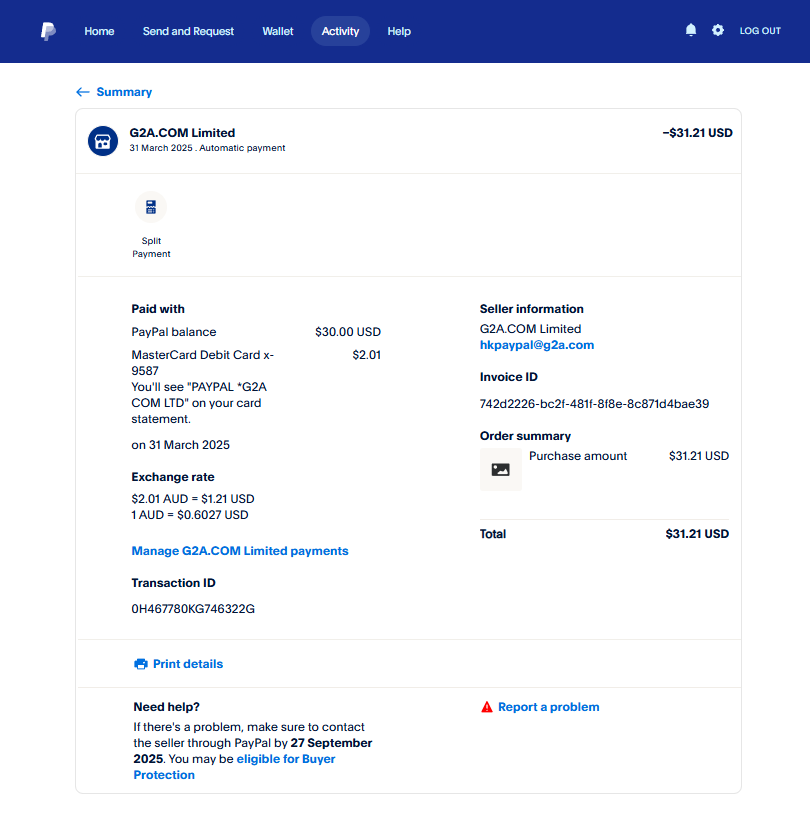Click the hkpaypal@g2a.com seller email link
This screenshot has width=810, height=813.
537,345
